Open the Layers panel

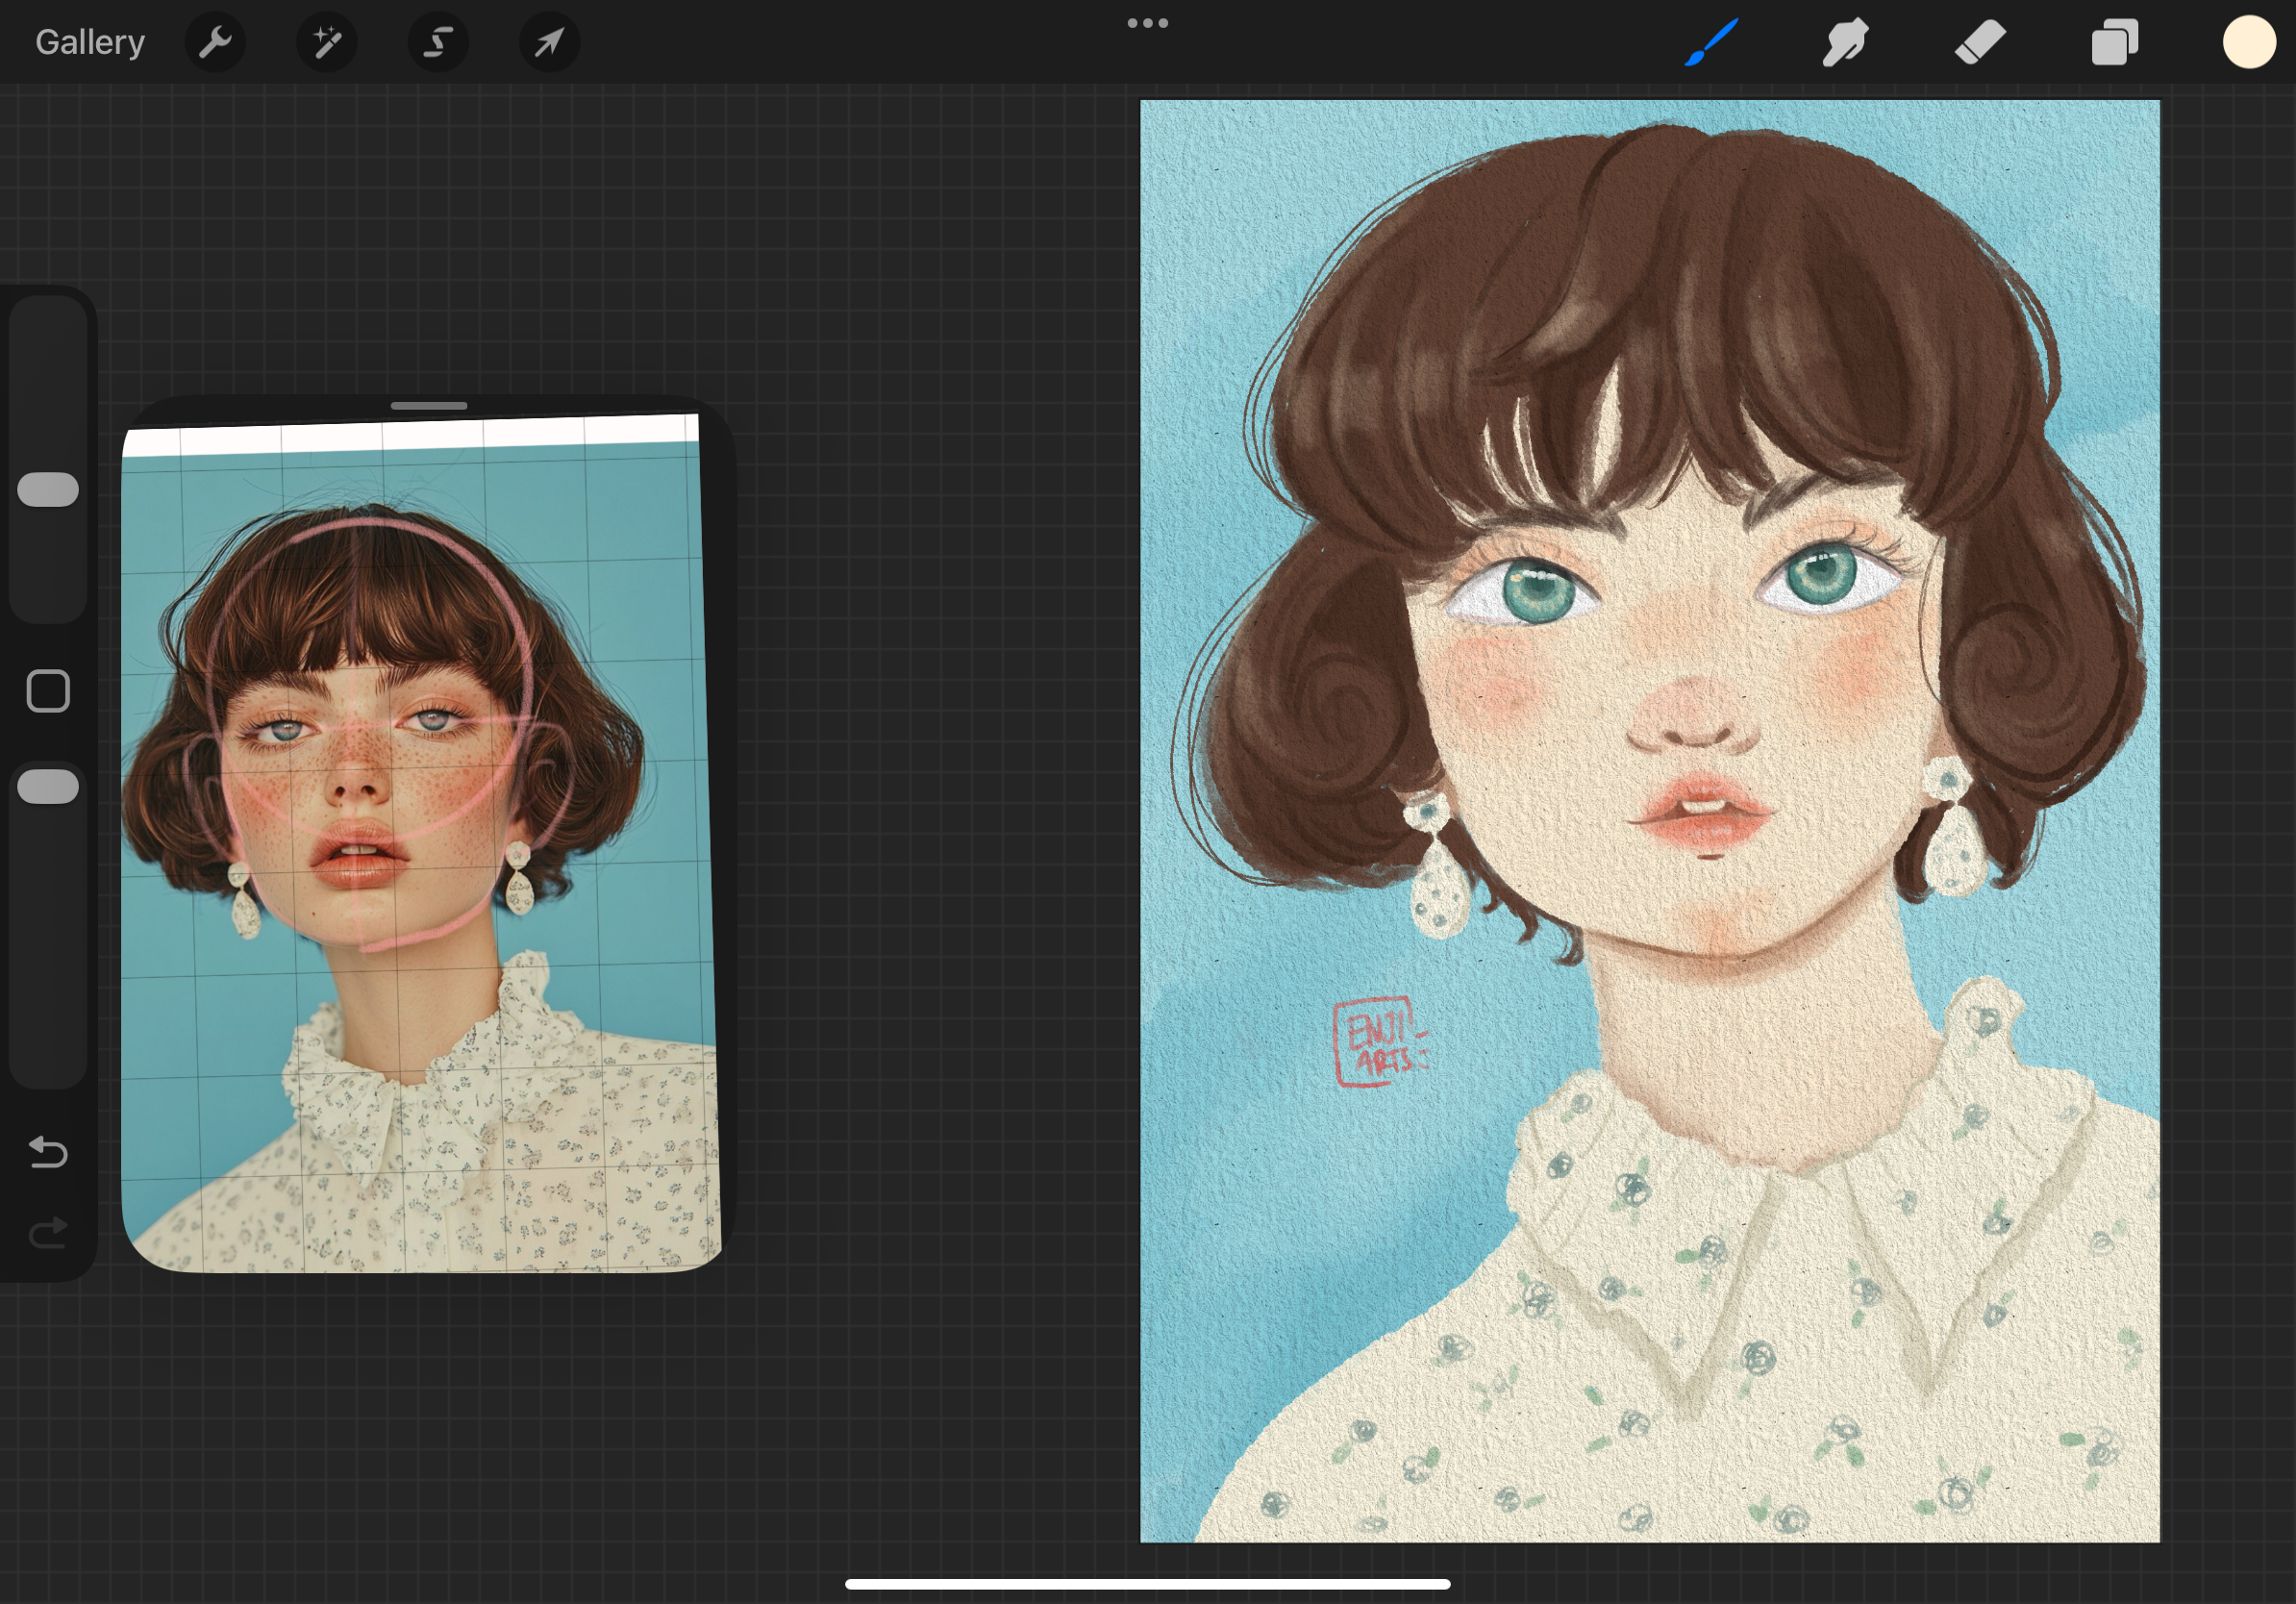click(x=2113, y=42)
